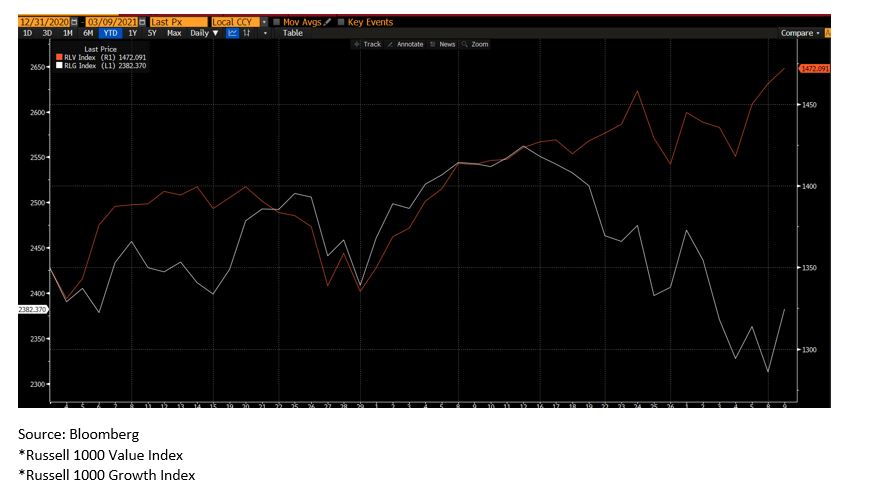Click the orange button beside Compare

(827, 33)
